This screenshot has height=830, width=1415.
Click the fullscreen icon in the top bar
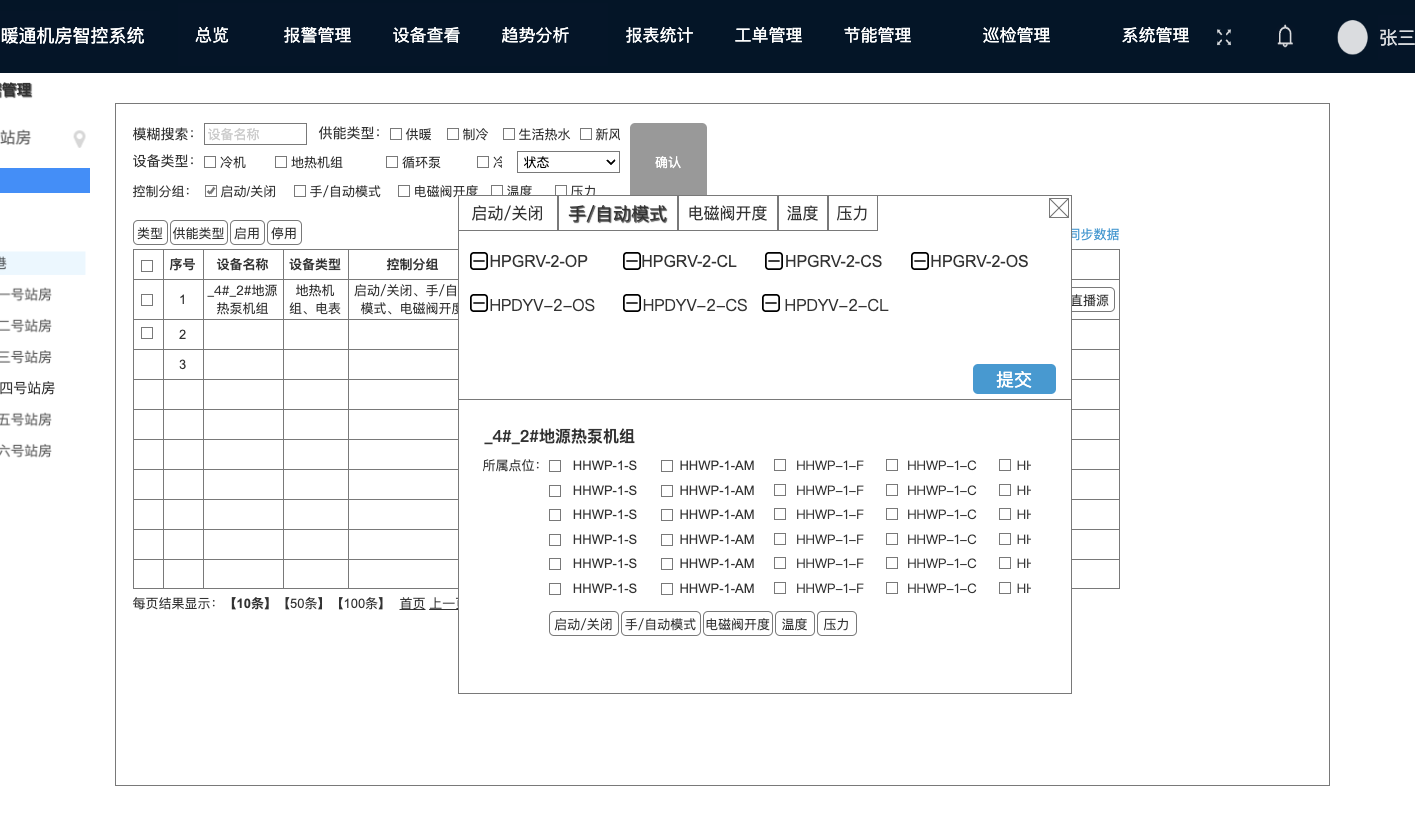click(x=1223, y=37)
